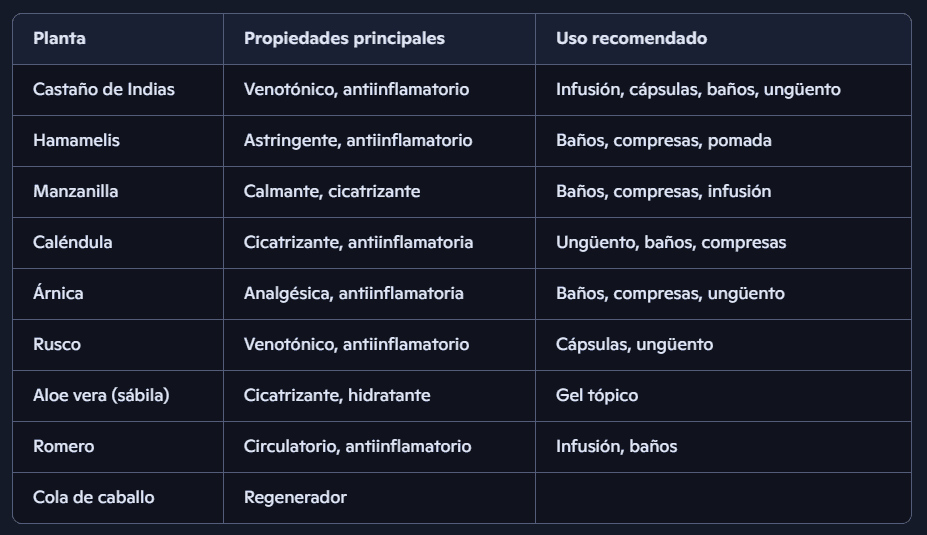Select the Romero plant cell
Image resolution: width=927 pixels, height=535 pixels.
[x=63, y=446]
